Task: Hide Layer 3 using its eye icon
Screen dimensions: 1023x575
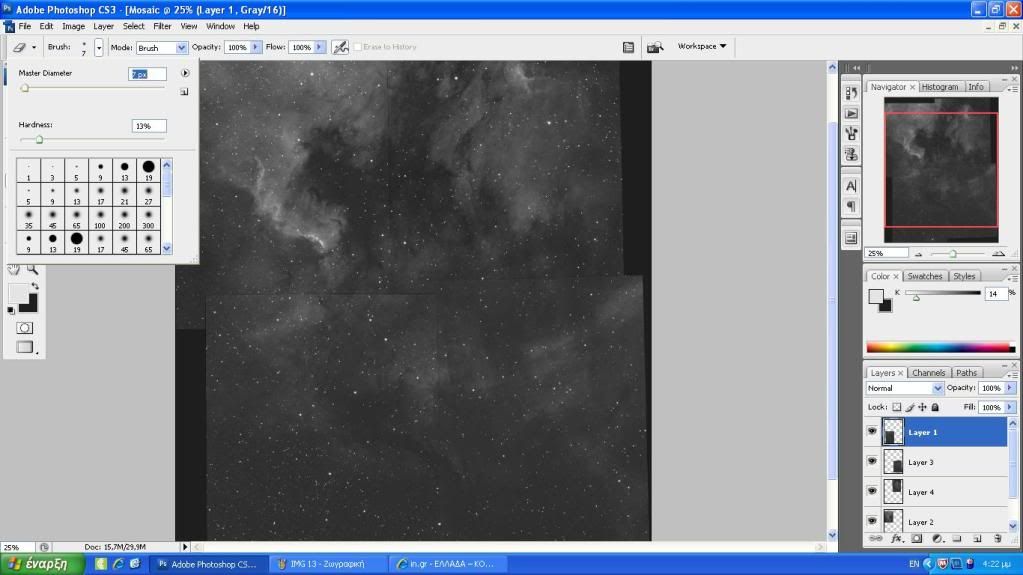Action: click(x=872, y=461)
